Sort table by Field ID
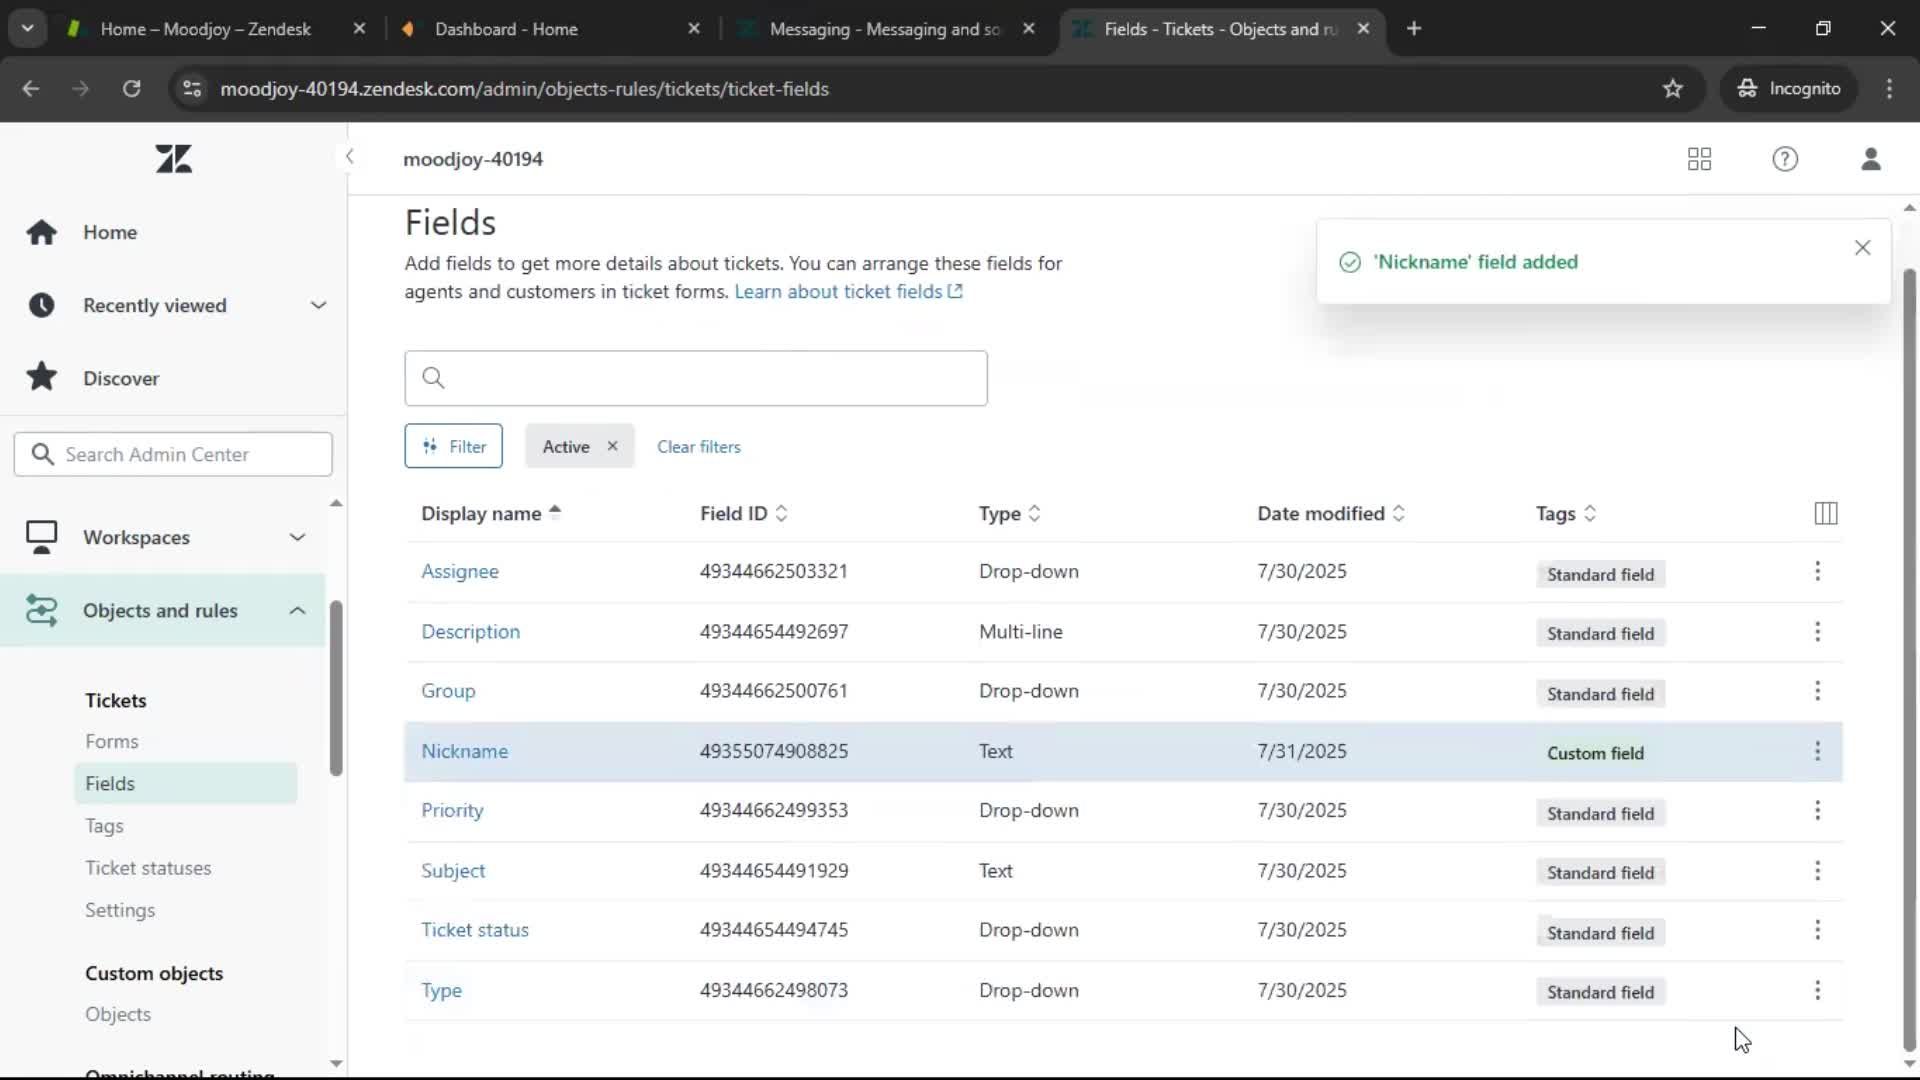This screenshot has height=1080, width=1920. coord(743,513)
